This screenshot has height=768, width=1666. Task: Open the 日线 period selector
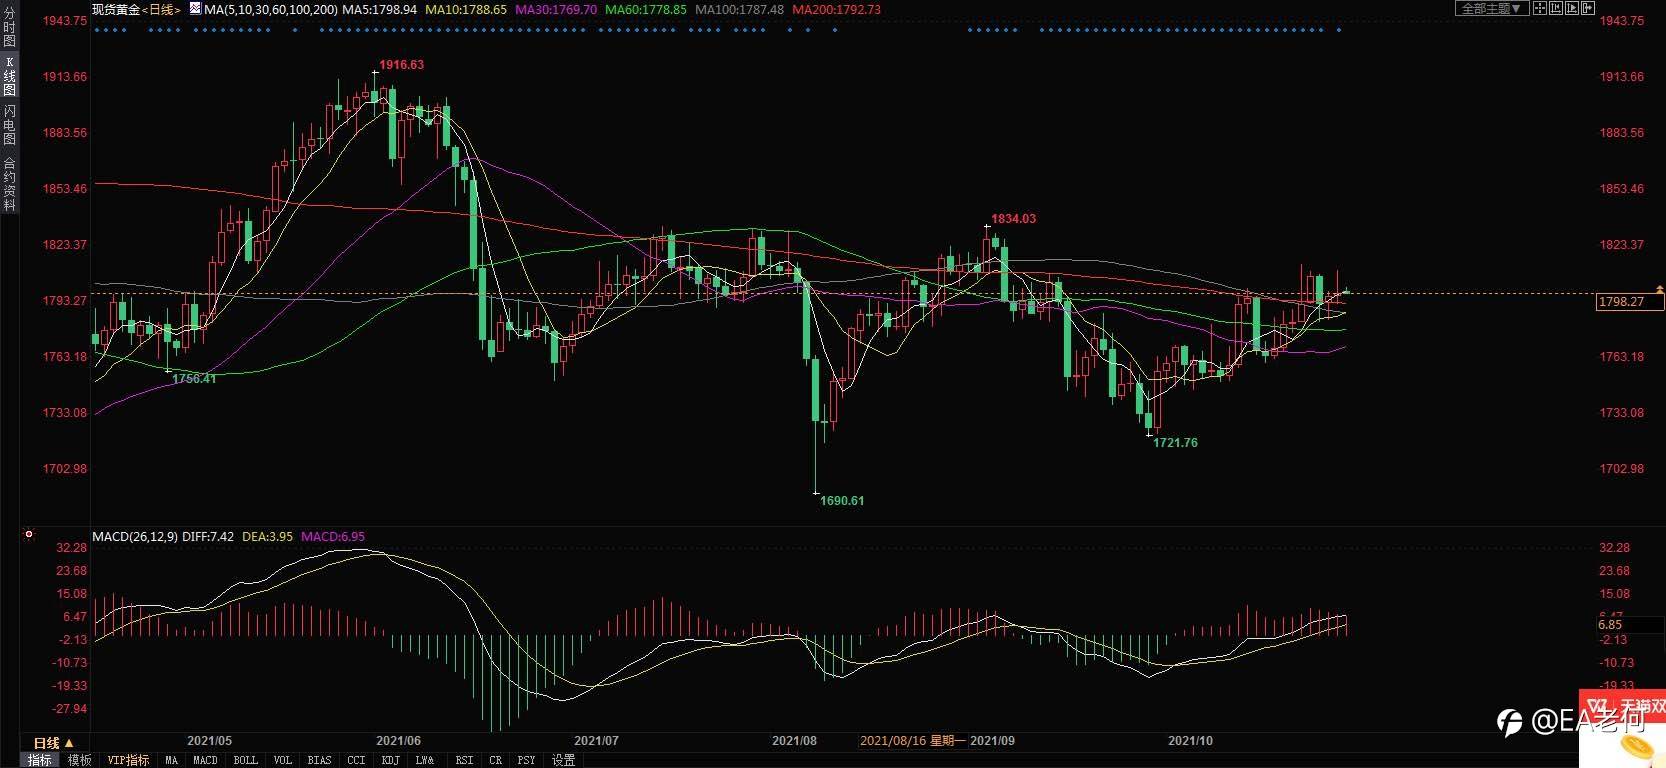point(54,743)
